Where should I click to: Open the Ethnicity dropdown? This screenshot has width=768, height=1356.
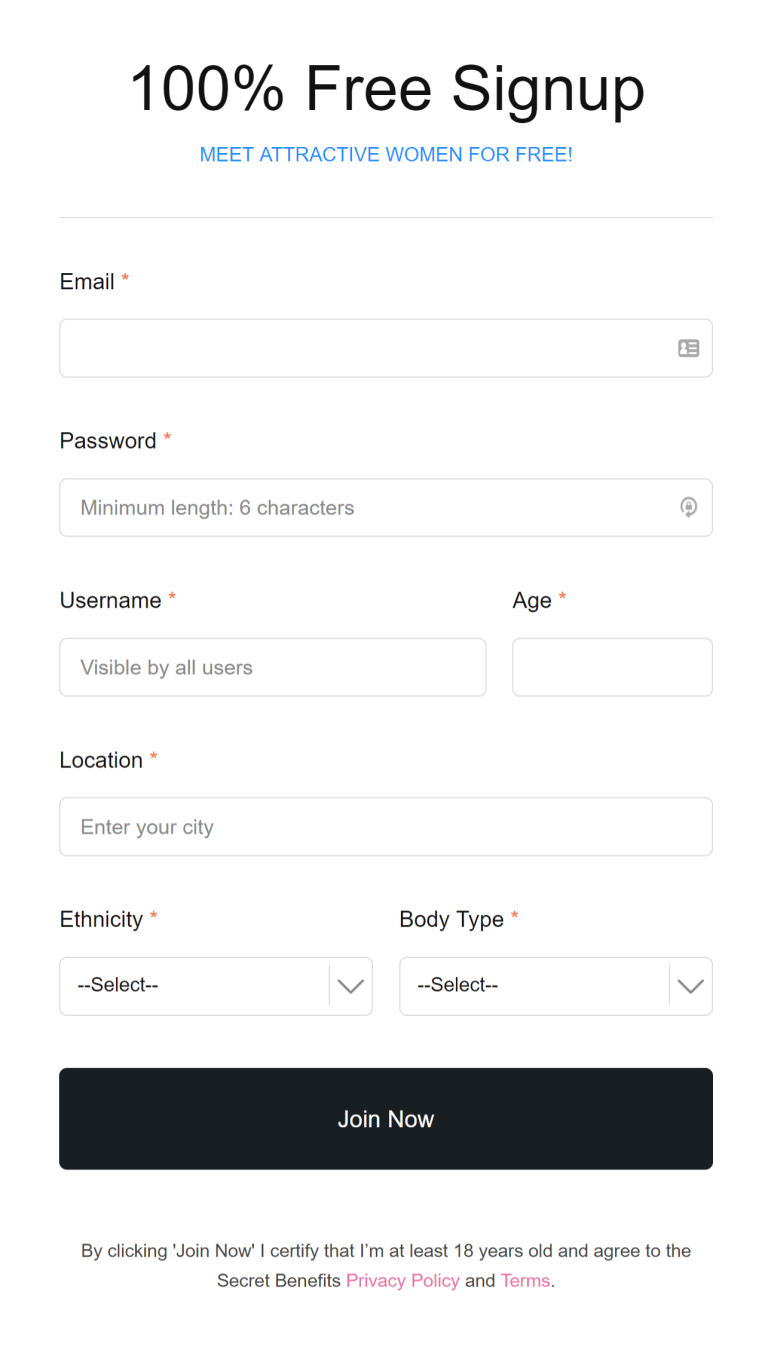tap(216, 986)
